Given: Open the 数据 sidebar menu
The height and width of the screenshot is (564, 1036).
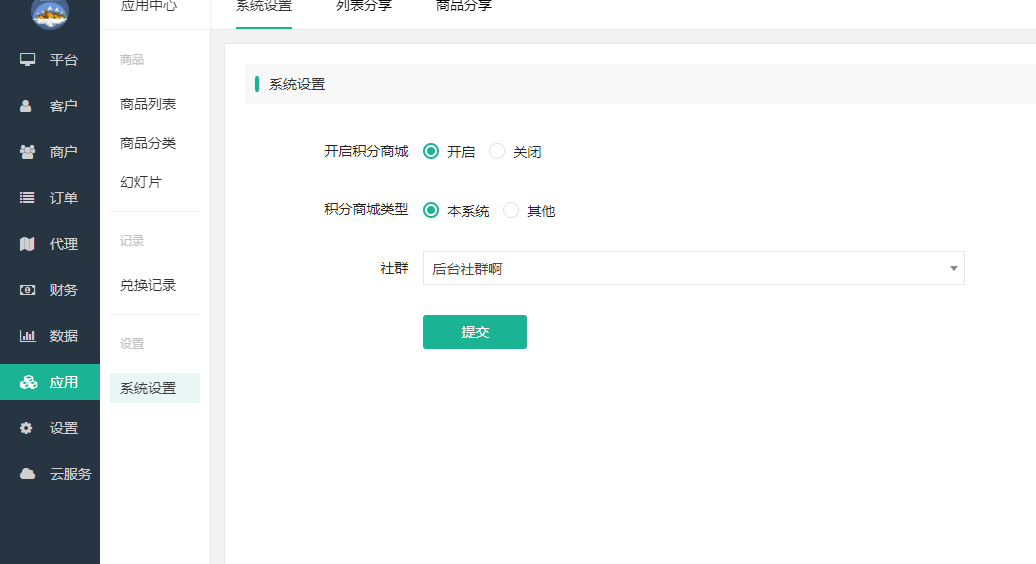Looking at the screenshot, I should (50, 335).
